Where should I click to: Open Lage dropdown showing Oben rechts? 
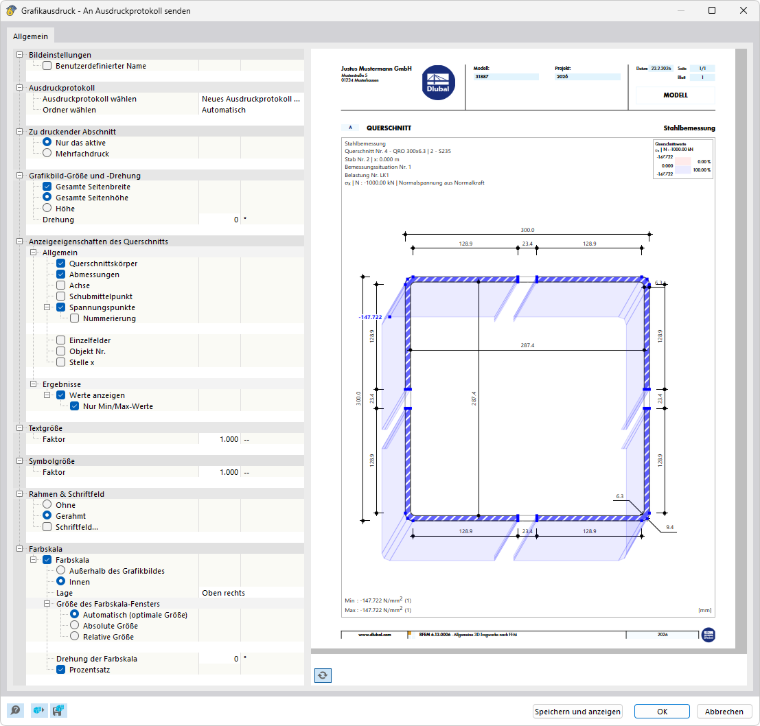[x=251, y=593]
